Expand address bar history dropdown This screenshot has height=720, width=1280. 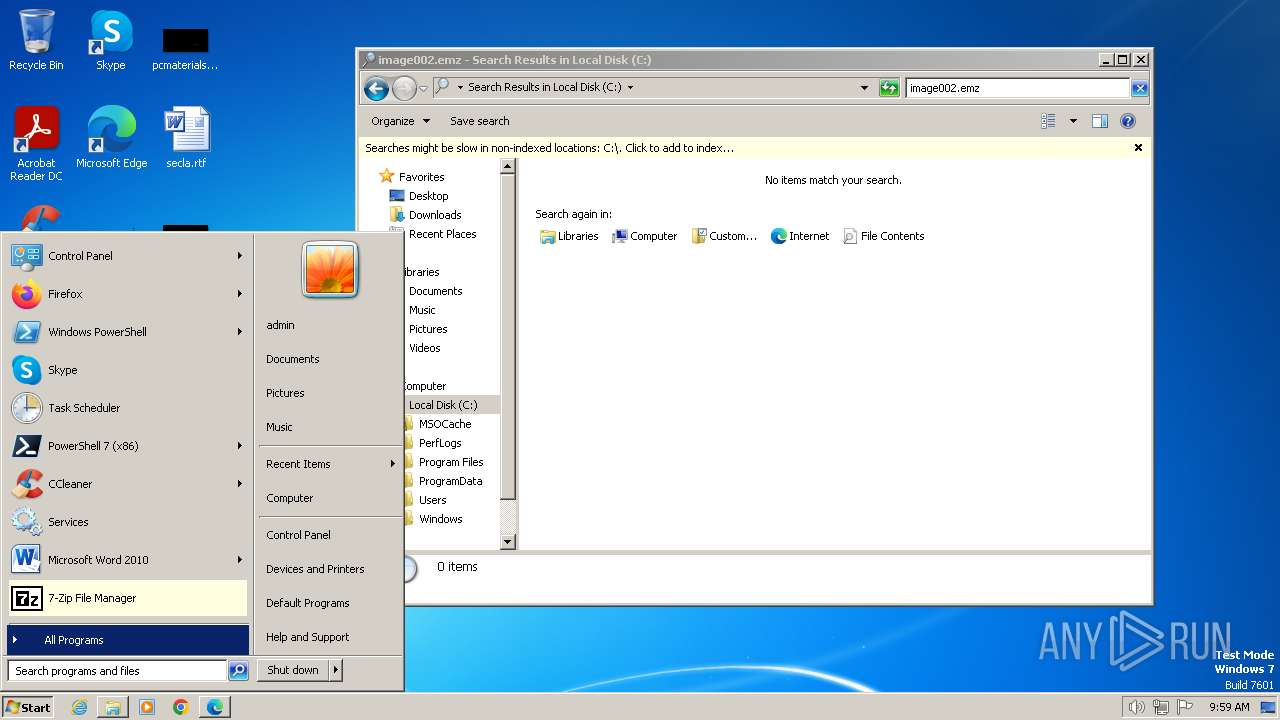pos(864,88)
